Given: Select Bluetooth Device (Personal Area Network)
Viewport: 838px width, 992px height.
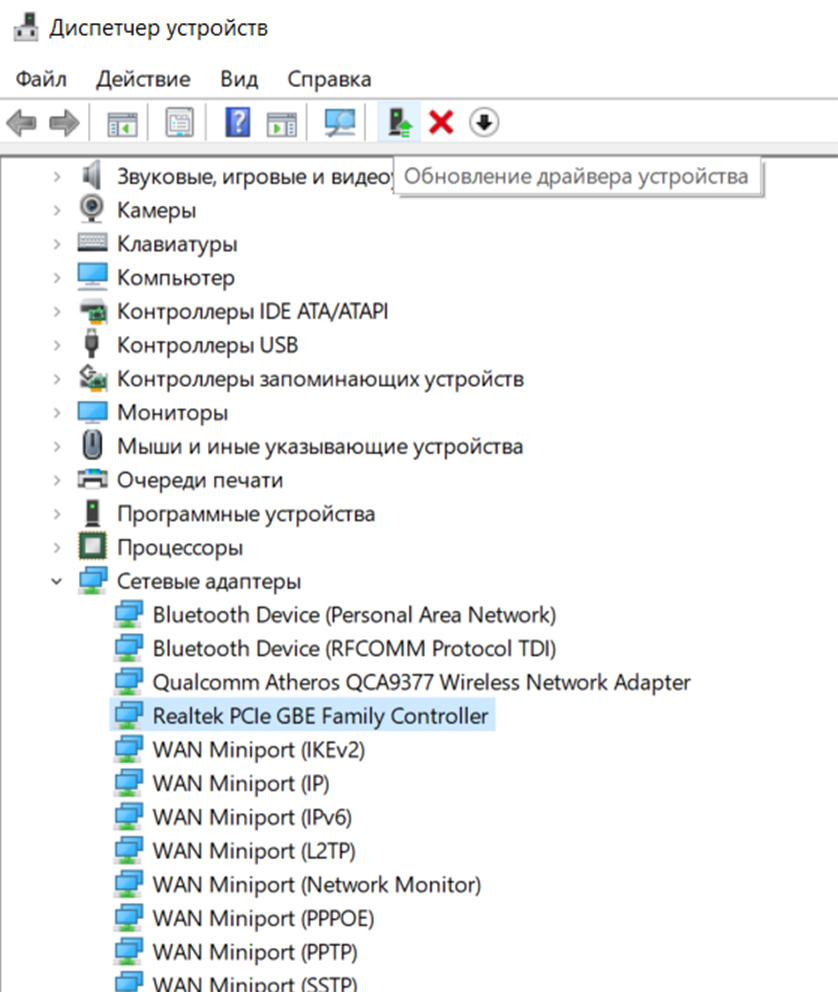Looking at the screenshot, I should pos(354,614).
